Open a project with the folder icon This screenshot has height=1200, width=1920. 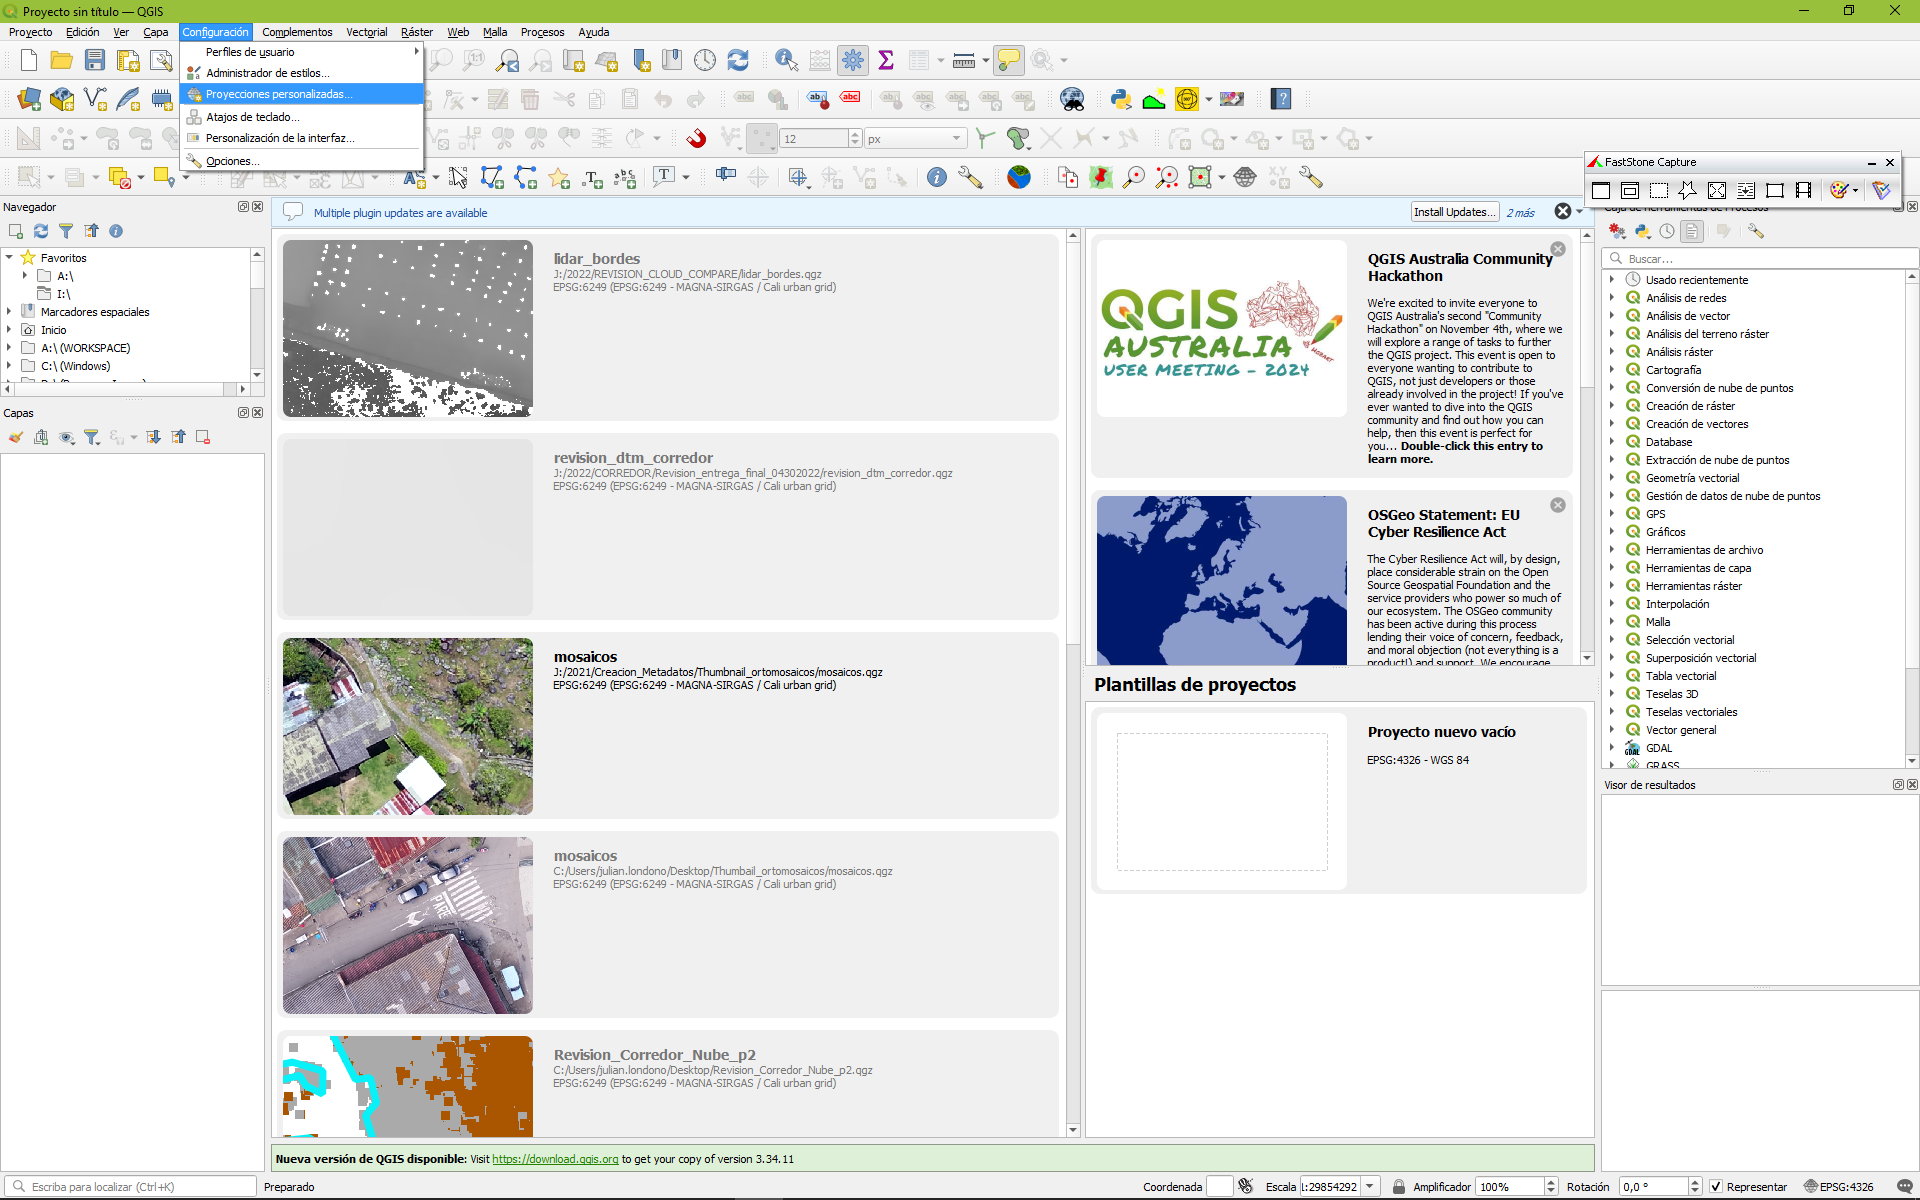tap(61, 61)
